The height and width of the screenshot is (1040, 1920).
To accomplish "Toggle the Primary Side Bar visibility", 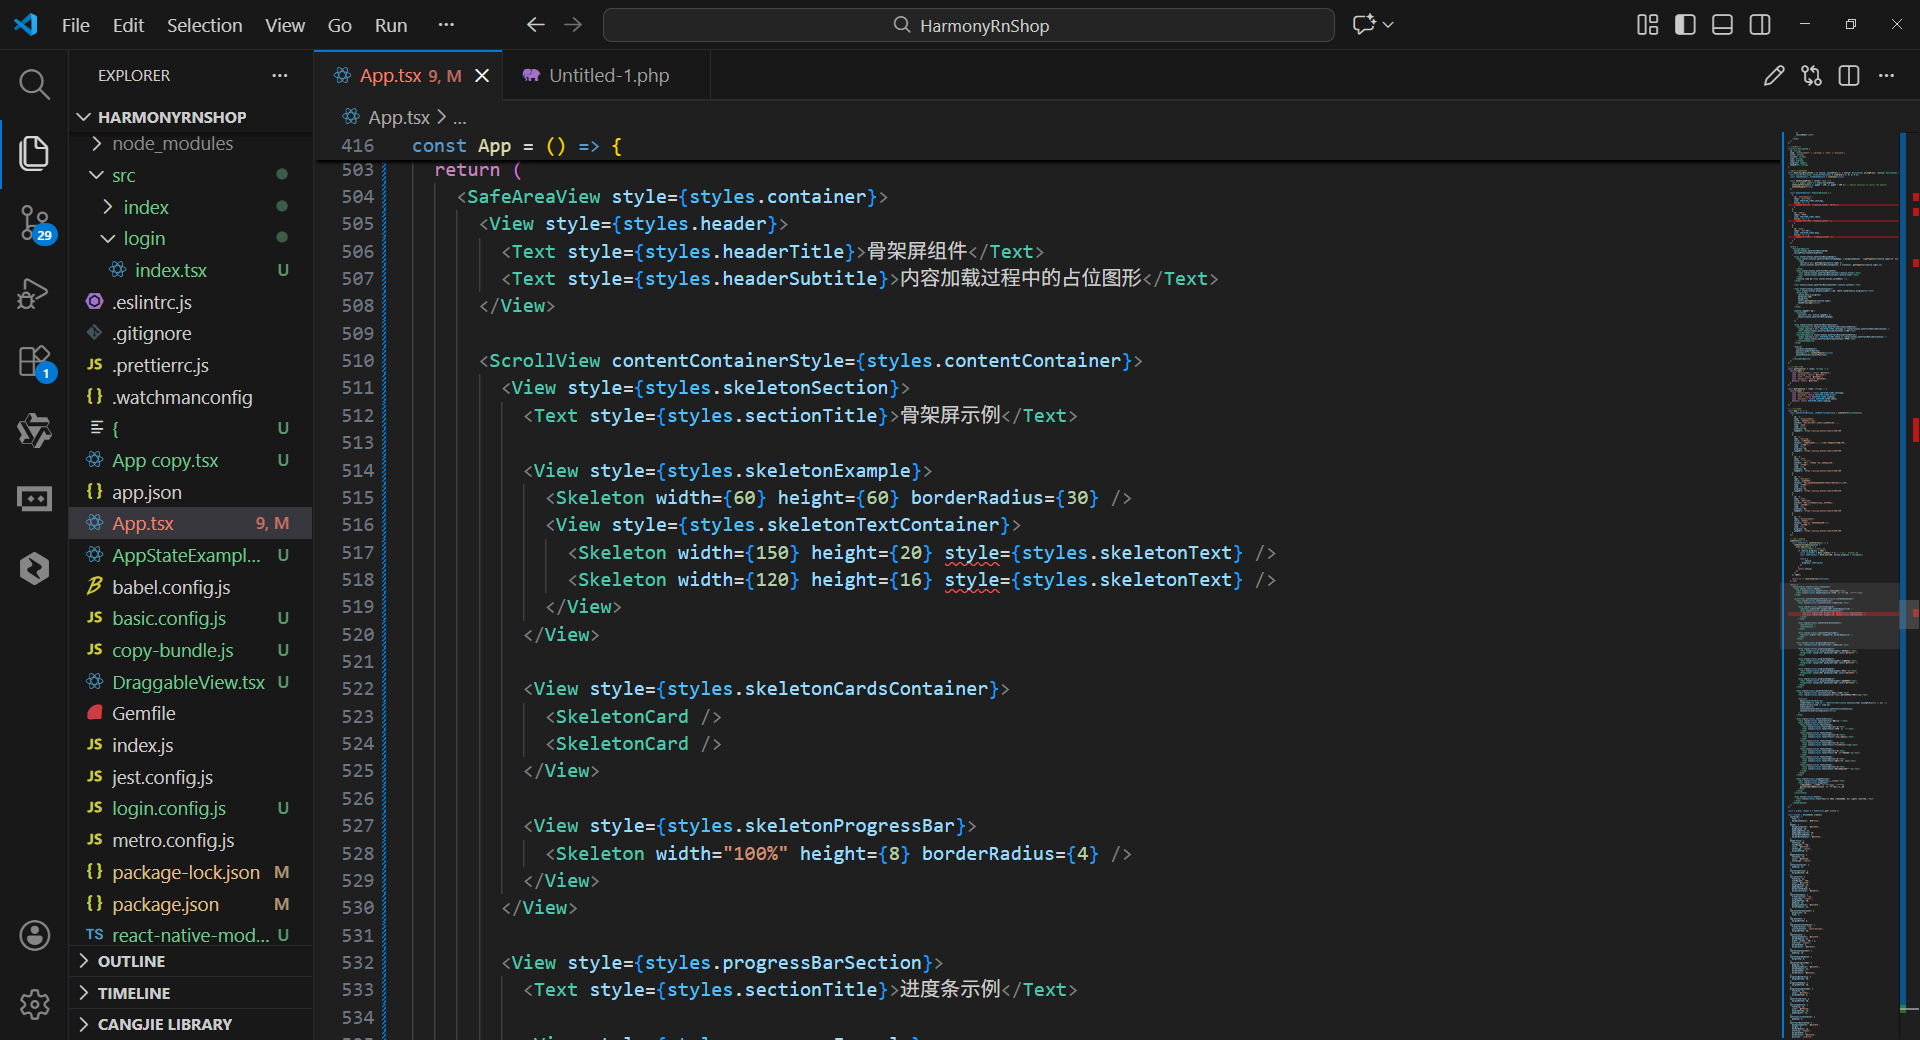I will pyautogui.click(x=1685, y=25).
